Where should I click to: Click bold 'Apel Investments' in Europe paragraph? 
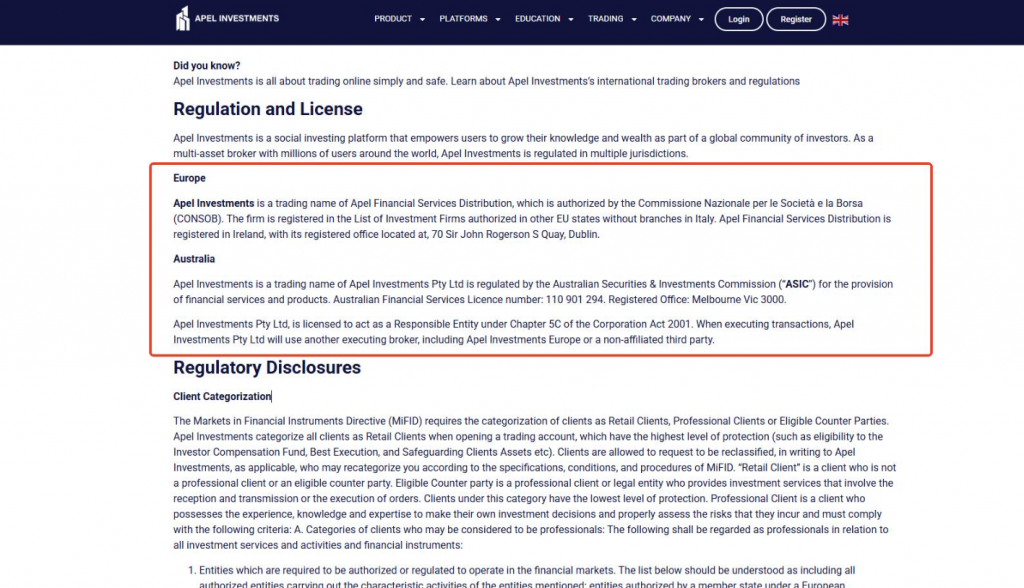[214, 203]
